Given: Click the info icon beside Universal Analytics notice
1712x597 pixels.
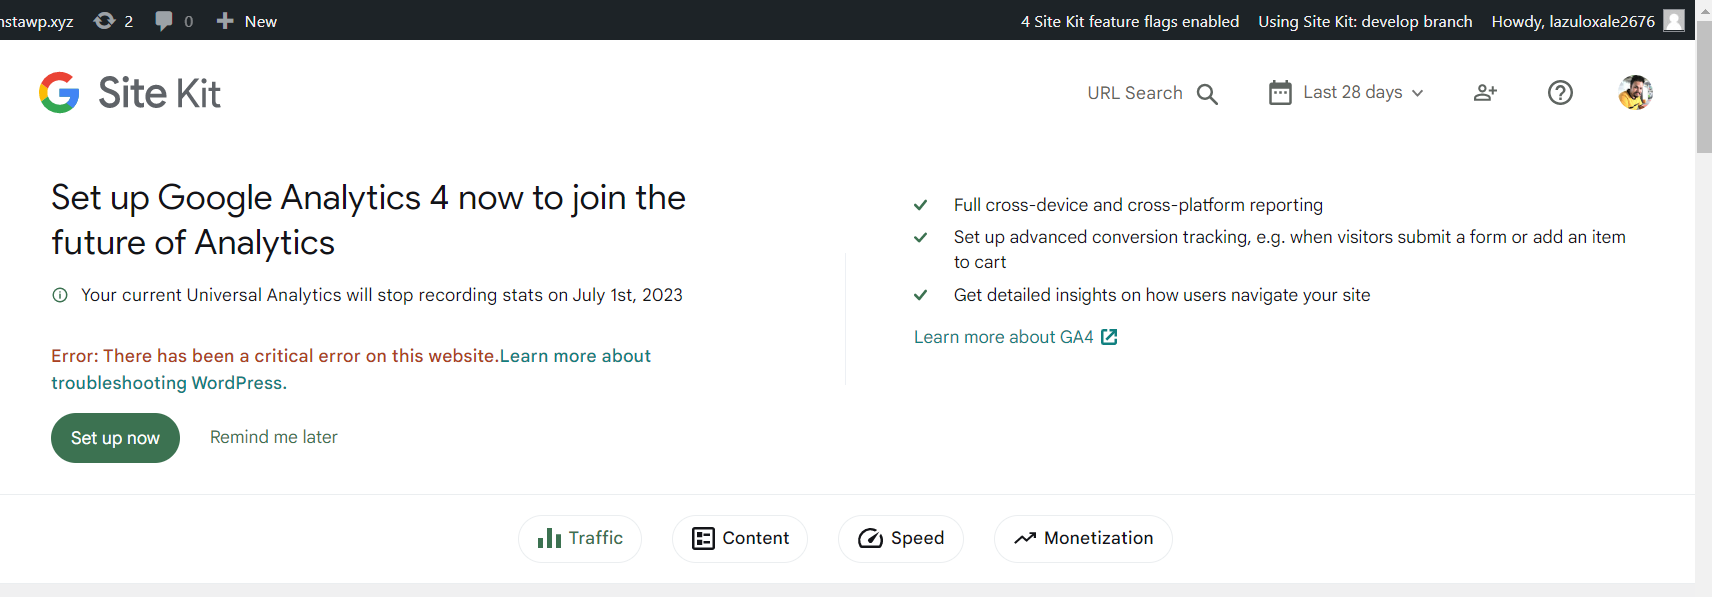Looking at the screenshot, I should (x=60, y=295).
